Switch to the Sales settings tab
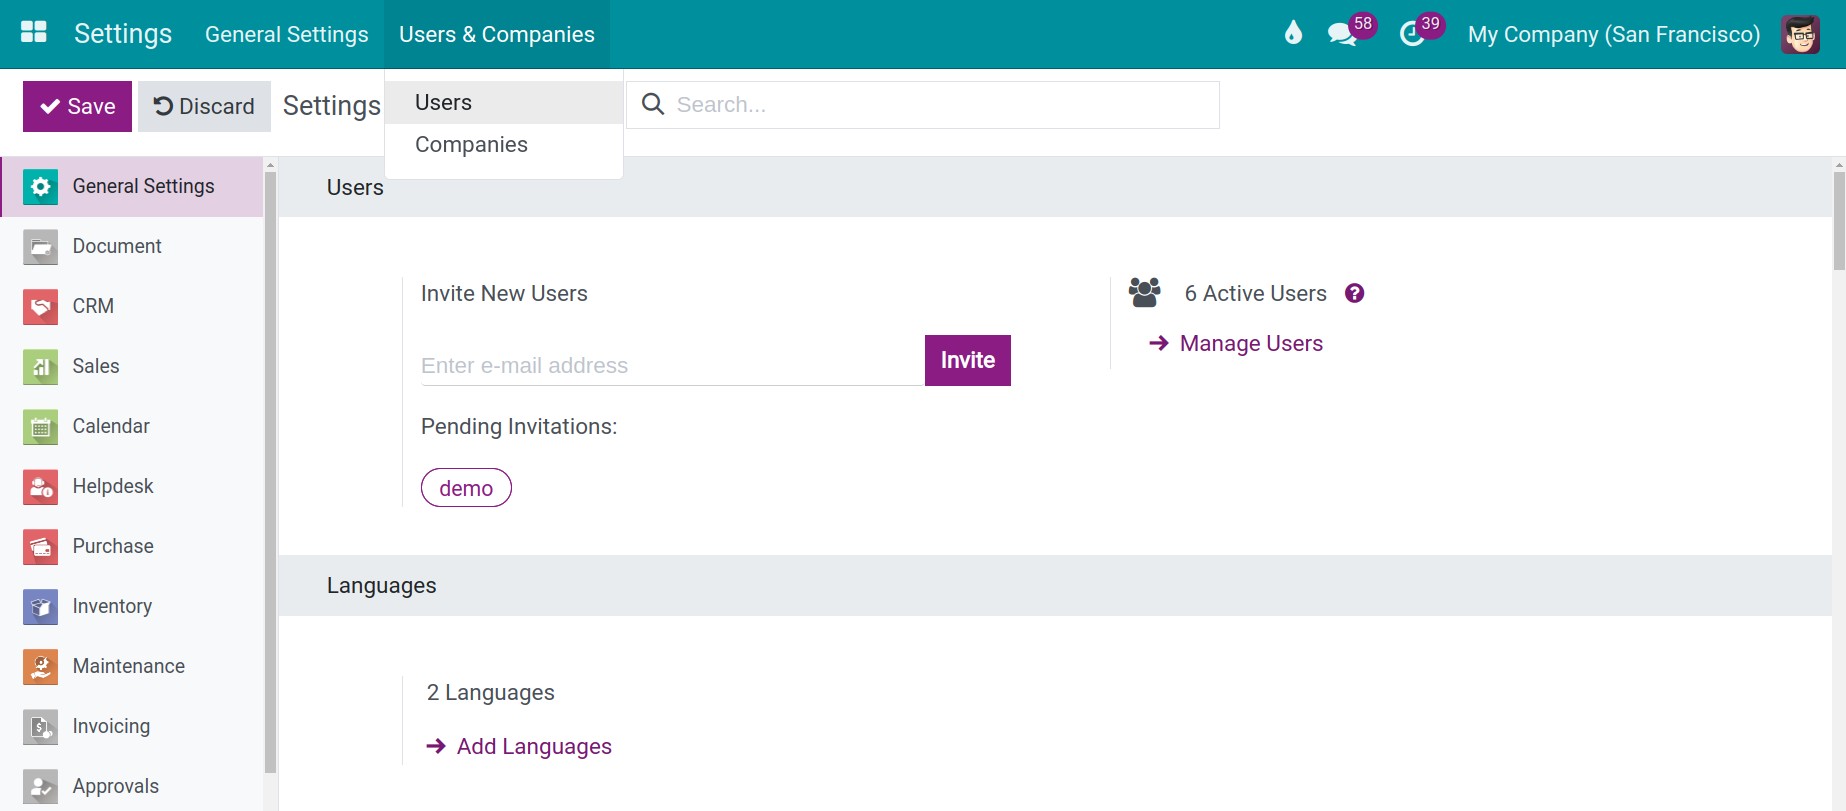1846x811 pixels. 132,367
